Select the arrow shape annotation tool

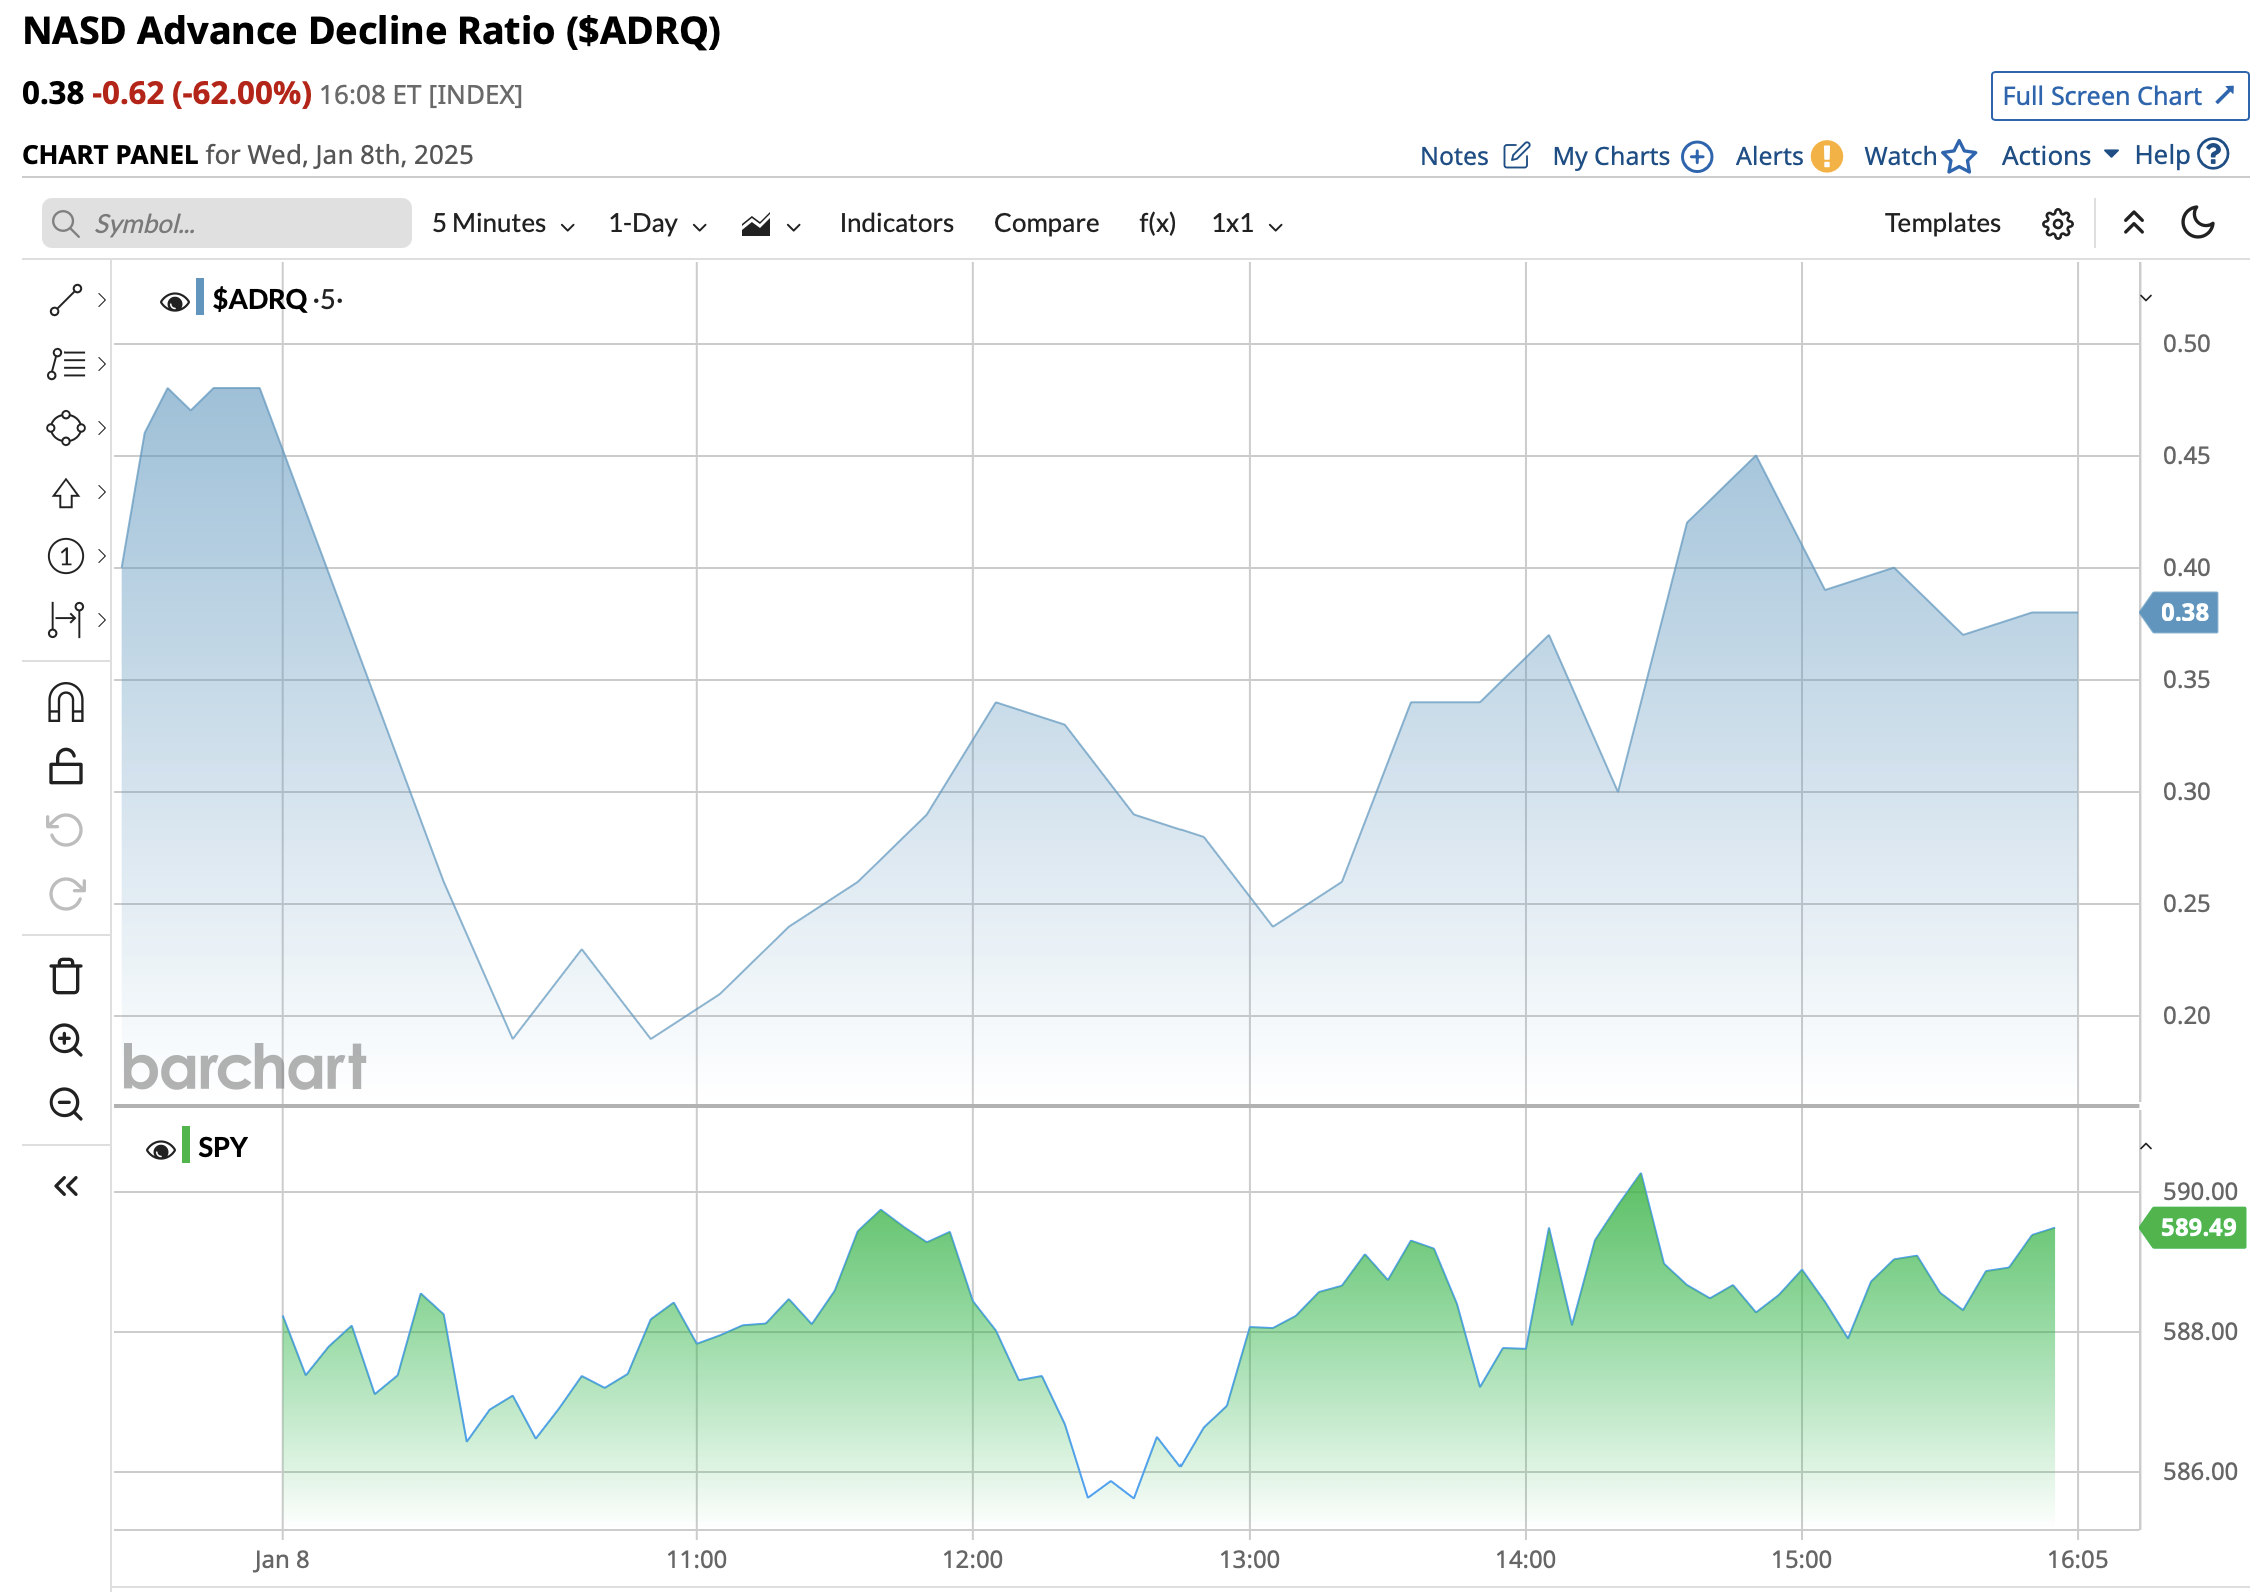coord(66,492)
